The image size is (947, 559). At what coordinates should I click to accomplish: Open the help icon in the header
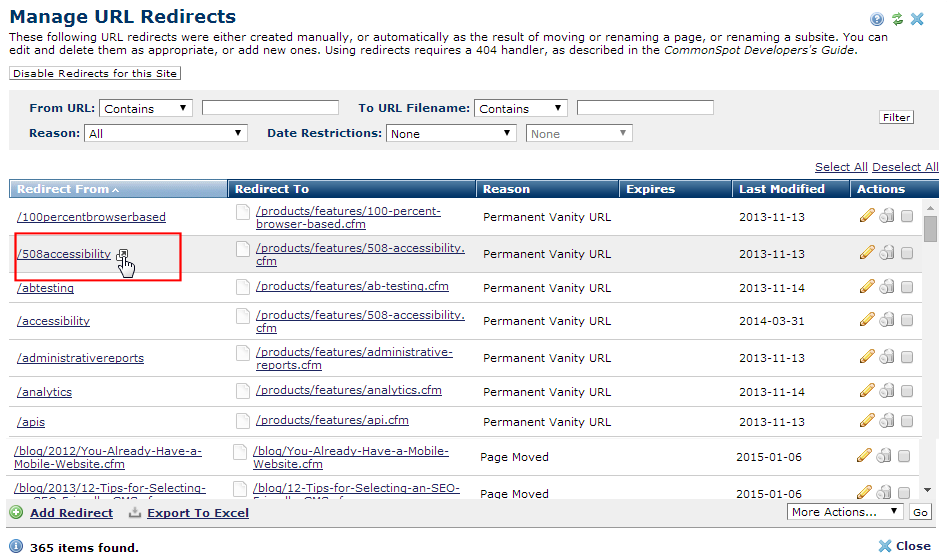click(877, 19)
